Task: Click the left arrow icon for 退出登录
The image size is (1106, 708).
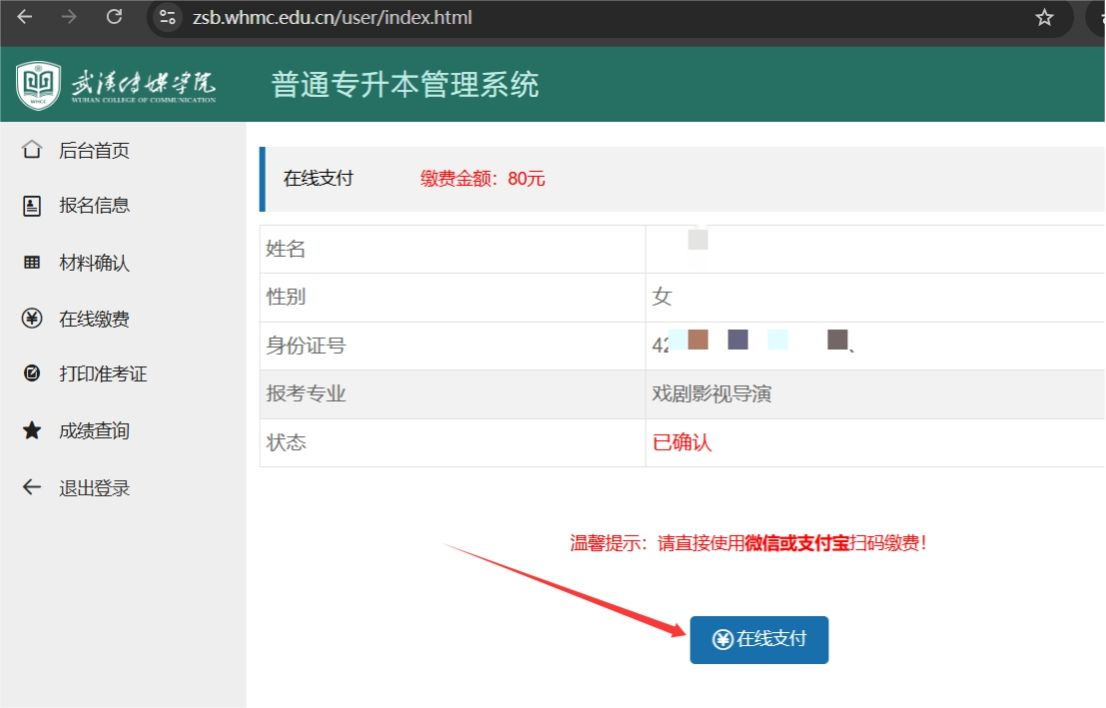Action: (x=32, y=488)
